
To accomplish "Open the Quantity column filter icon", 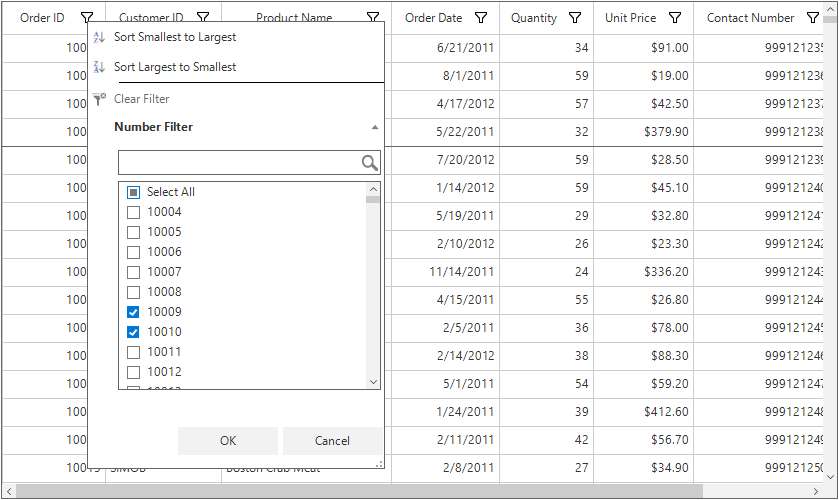I will point(575,18).
